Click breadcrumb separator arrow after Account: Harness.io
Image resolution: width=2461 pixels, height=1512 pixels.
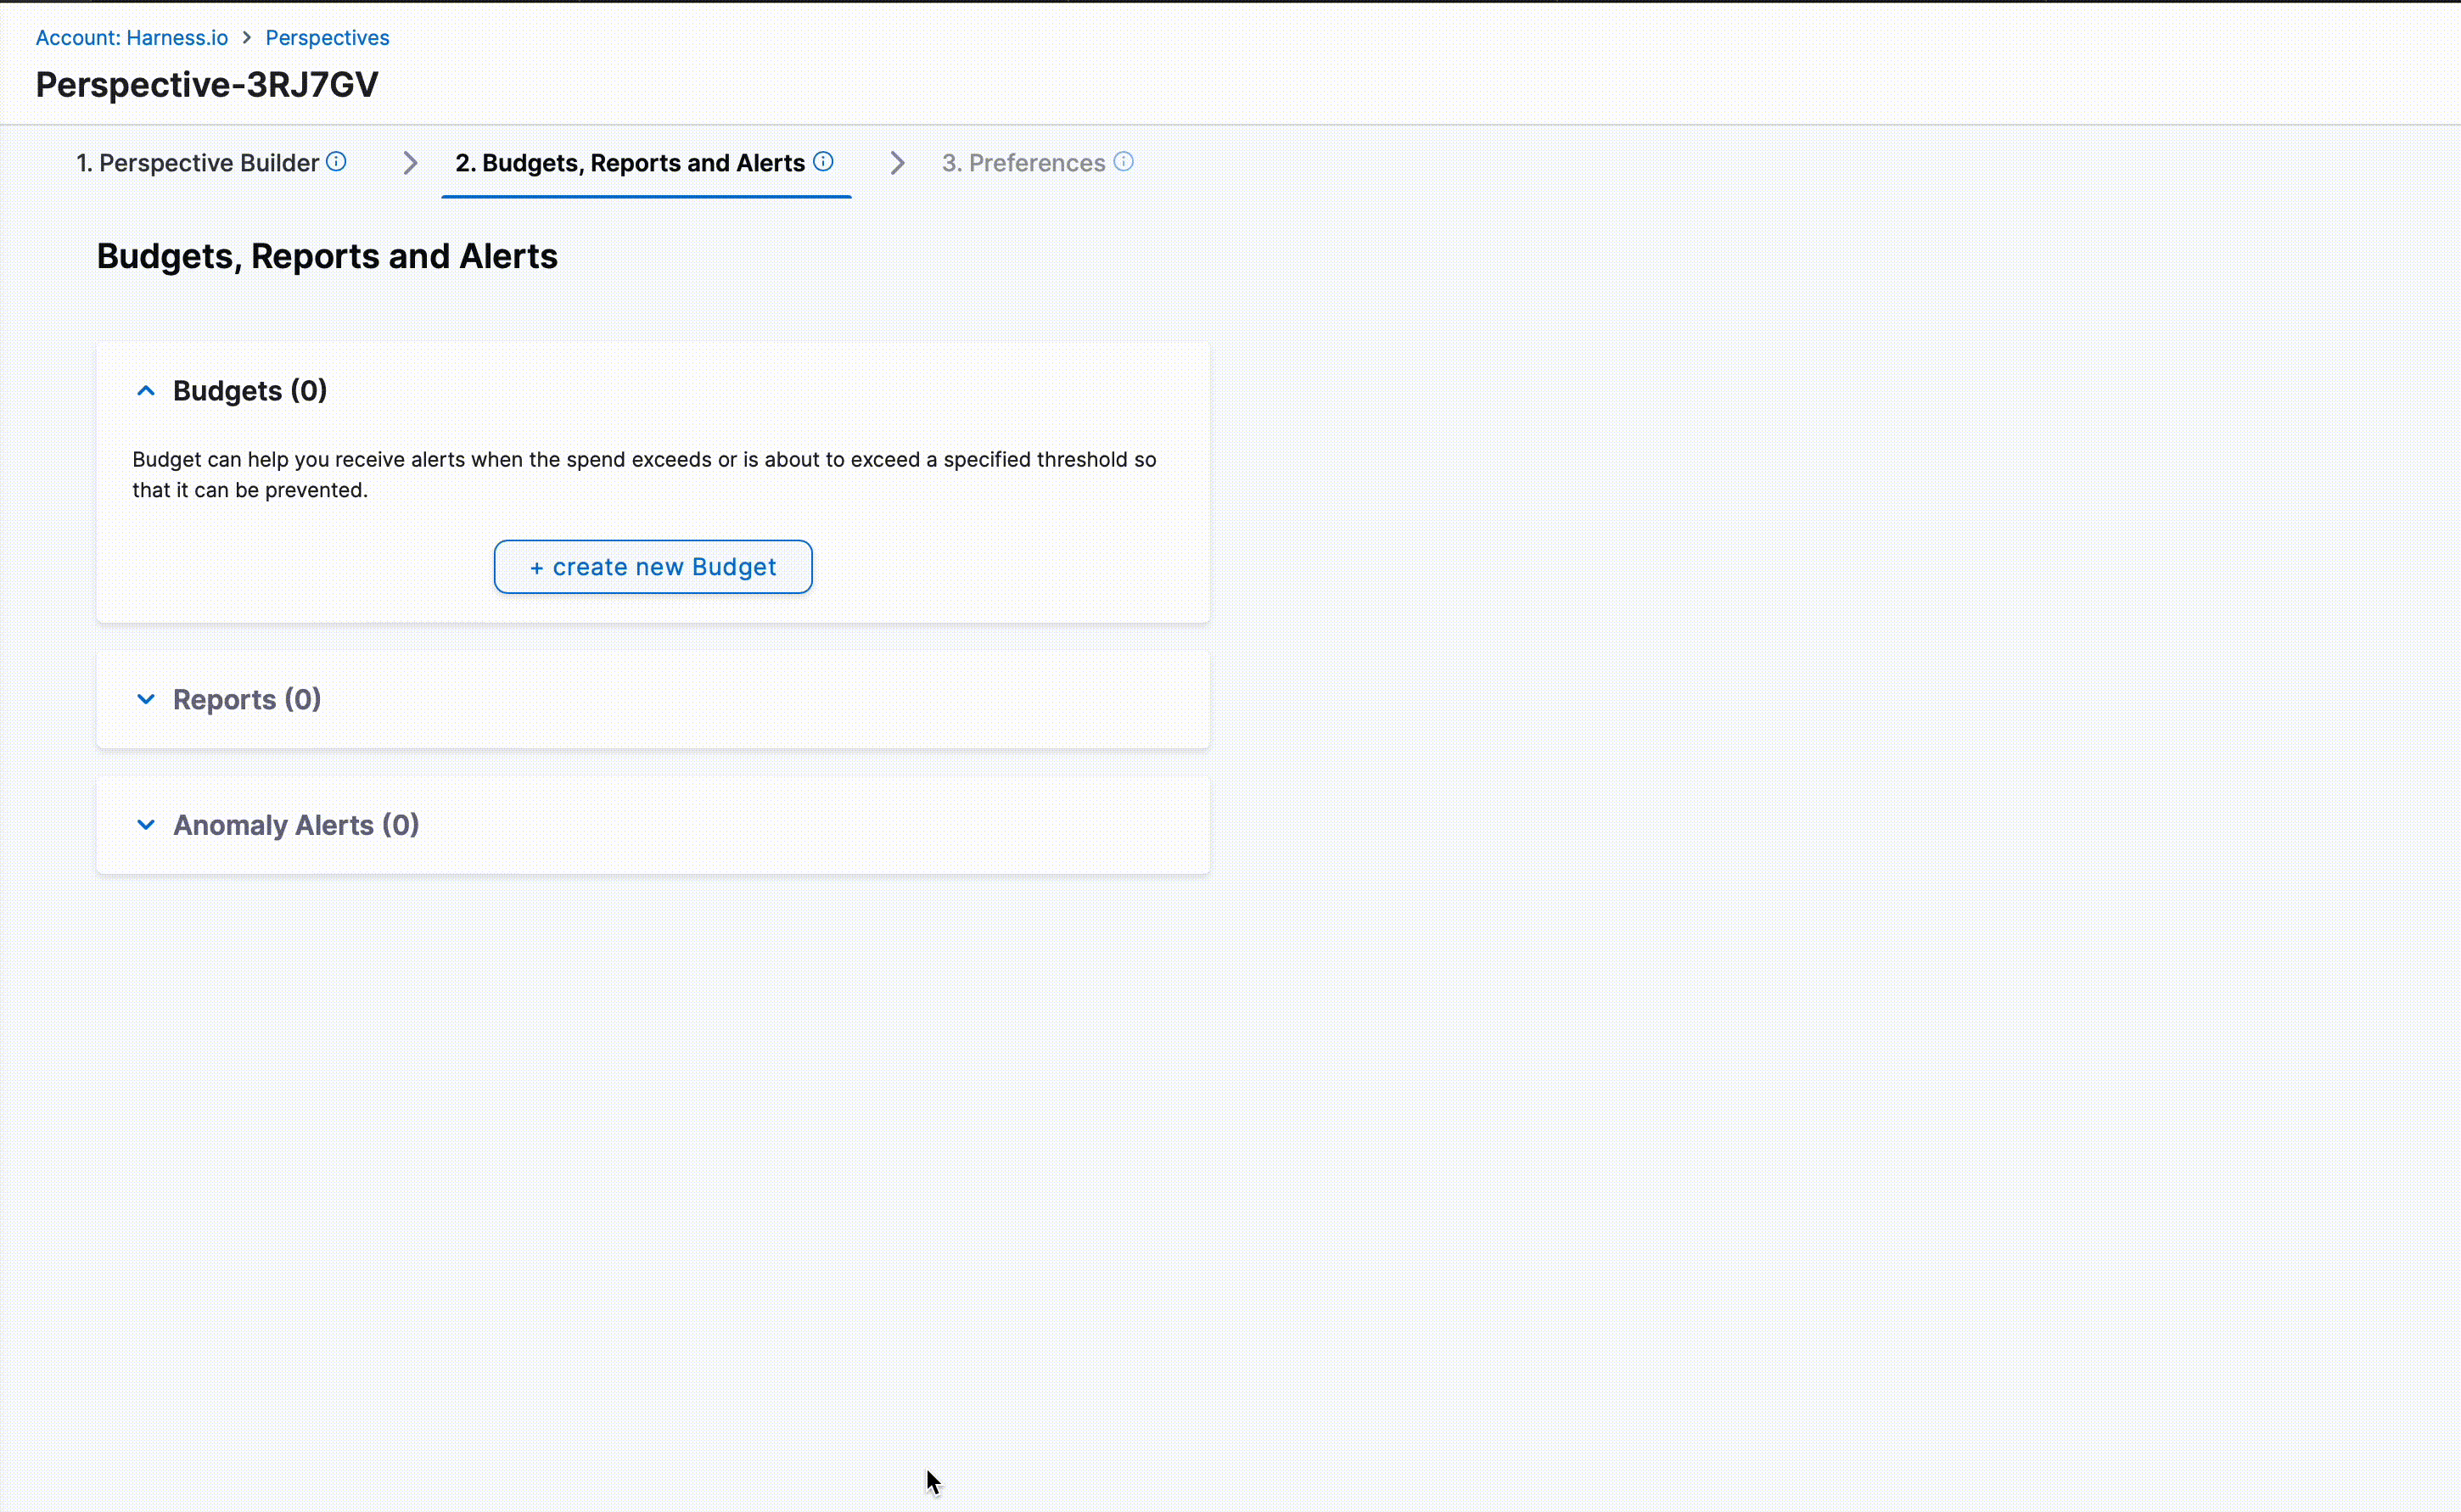pyautogui.click(x=247, y=38)
